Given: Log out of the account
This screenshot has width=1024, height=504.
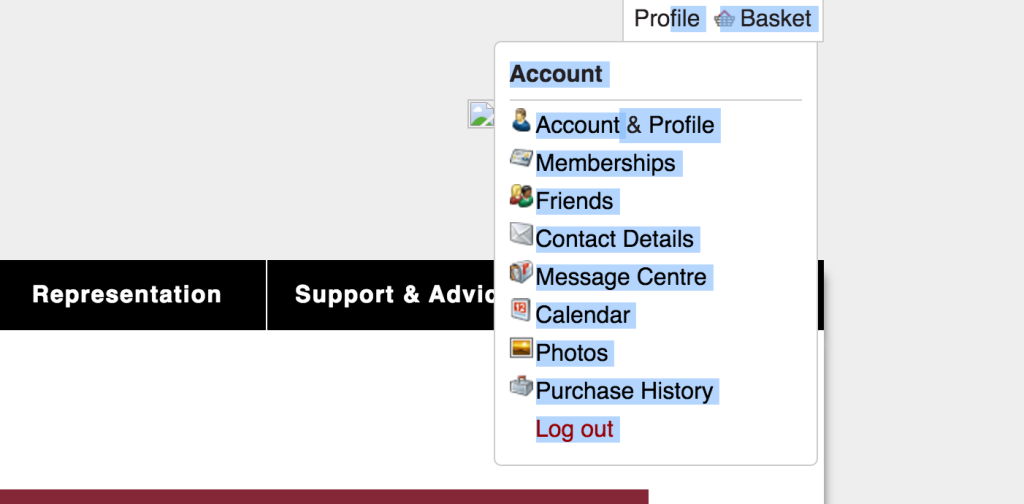Looking at the screenshot, I should pos(574,429).
